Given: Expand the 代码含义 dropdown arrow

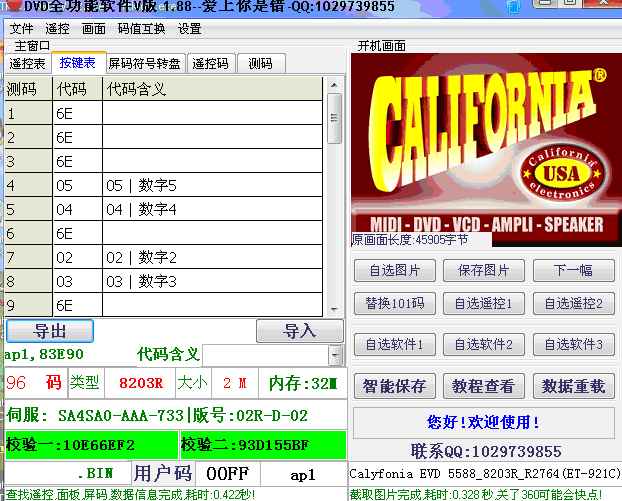Looking at the screenshot, I should point(335,355).
